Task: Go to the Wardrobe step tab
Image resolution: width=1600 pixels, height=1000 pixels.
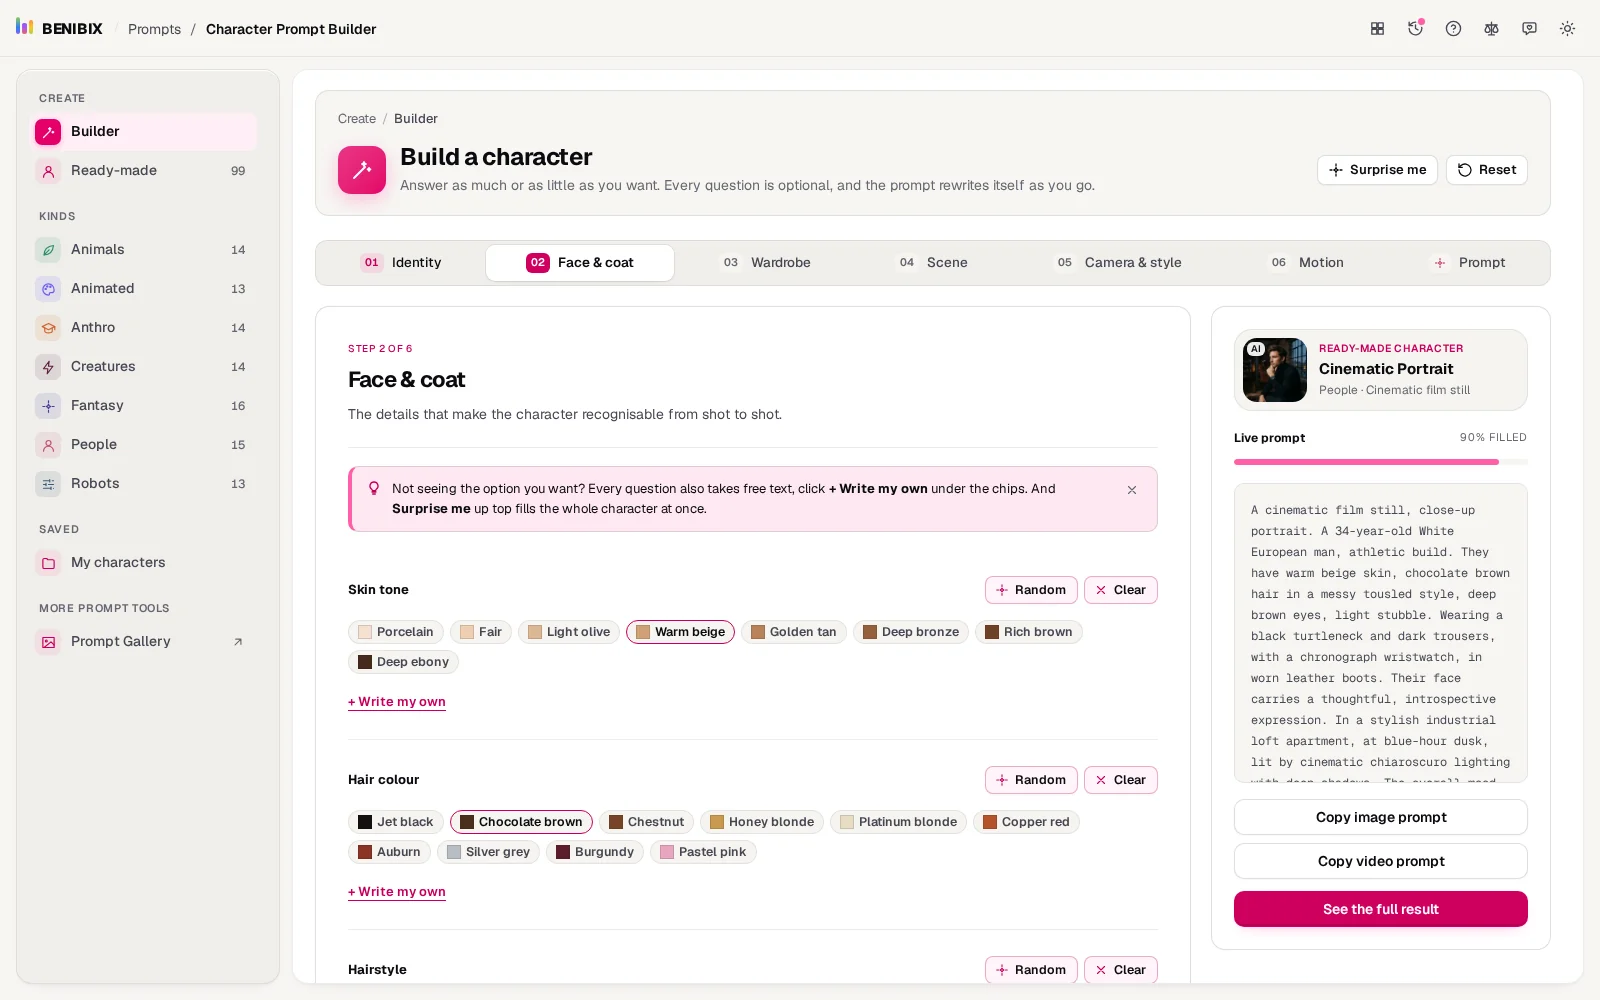Action: pyautogui.click(x=767, y=263)
